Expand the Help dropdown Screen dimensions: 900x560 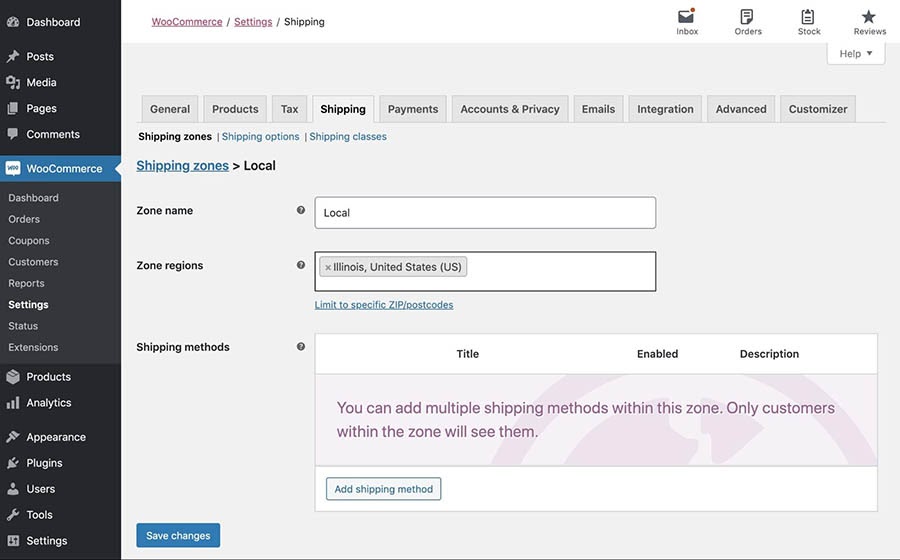(855, 54)
